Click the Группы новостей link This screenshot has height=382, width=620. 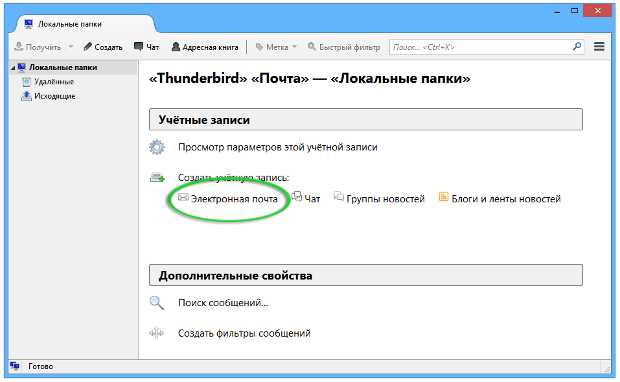coord(385,199)
